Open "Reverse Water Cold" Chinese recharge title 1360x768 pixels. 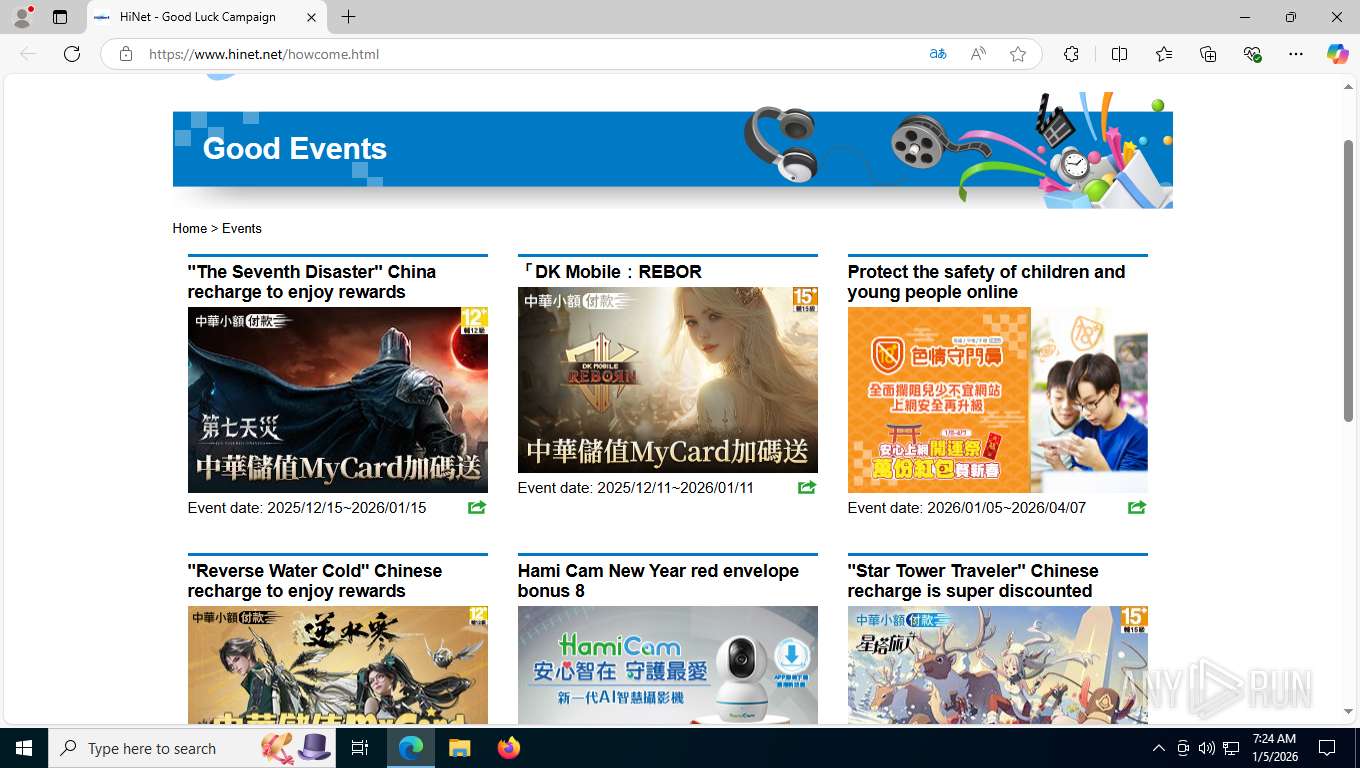[x=315, y=581]
